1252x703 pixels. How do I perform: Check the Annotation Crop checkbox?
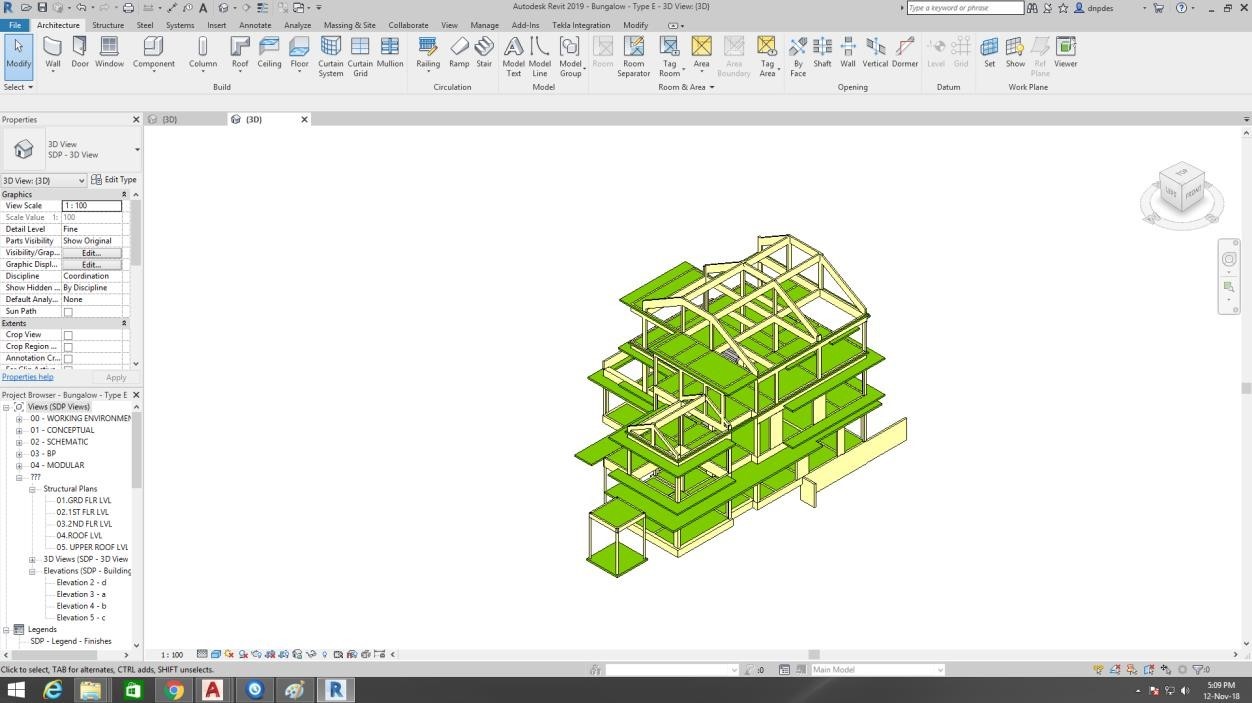click(68, 358)
